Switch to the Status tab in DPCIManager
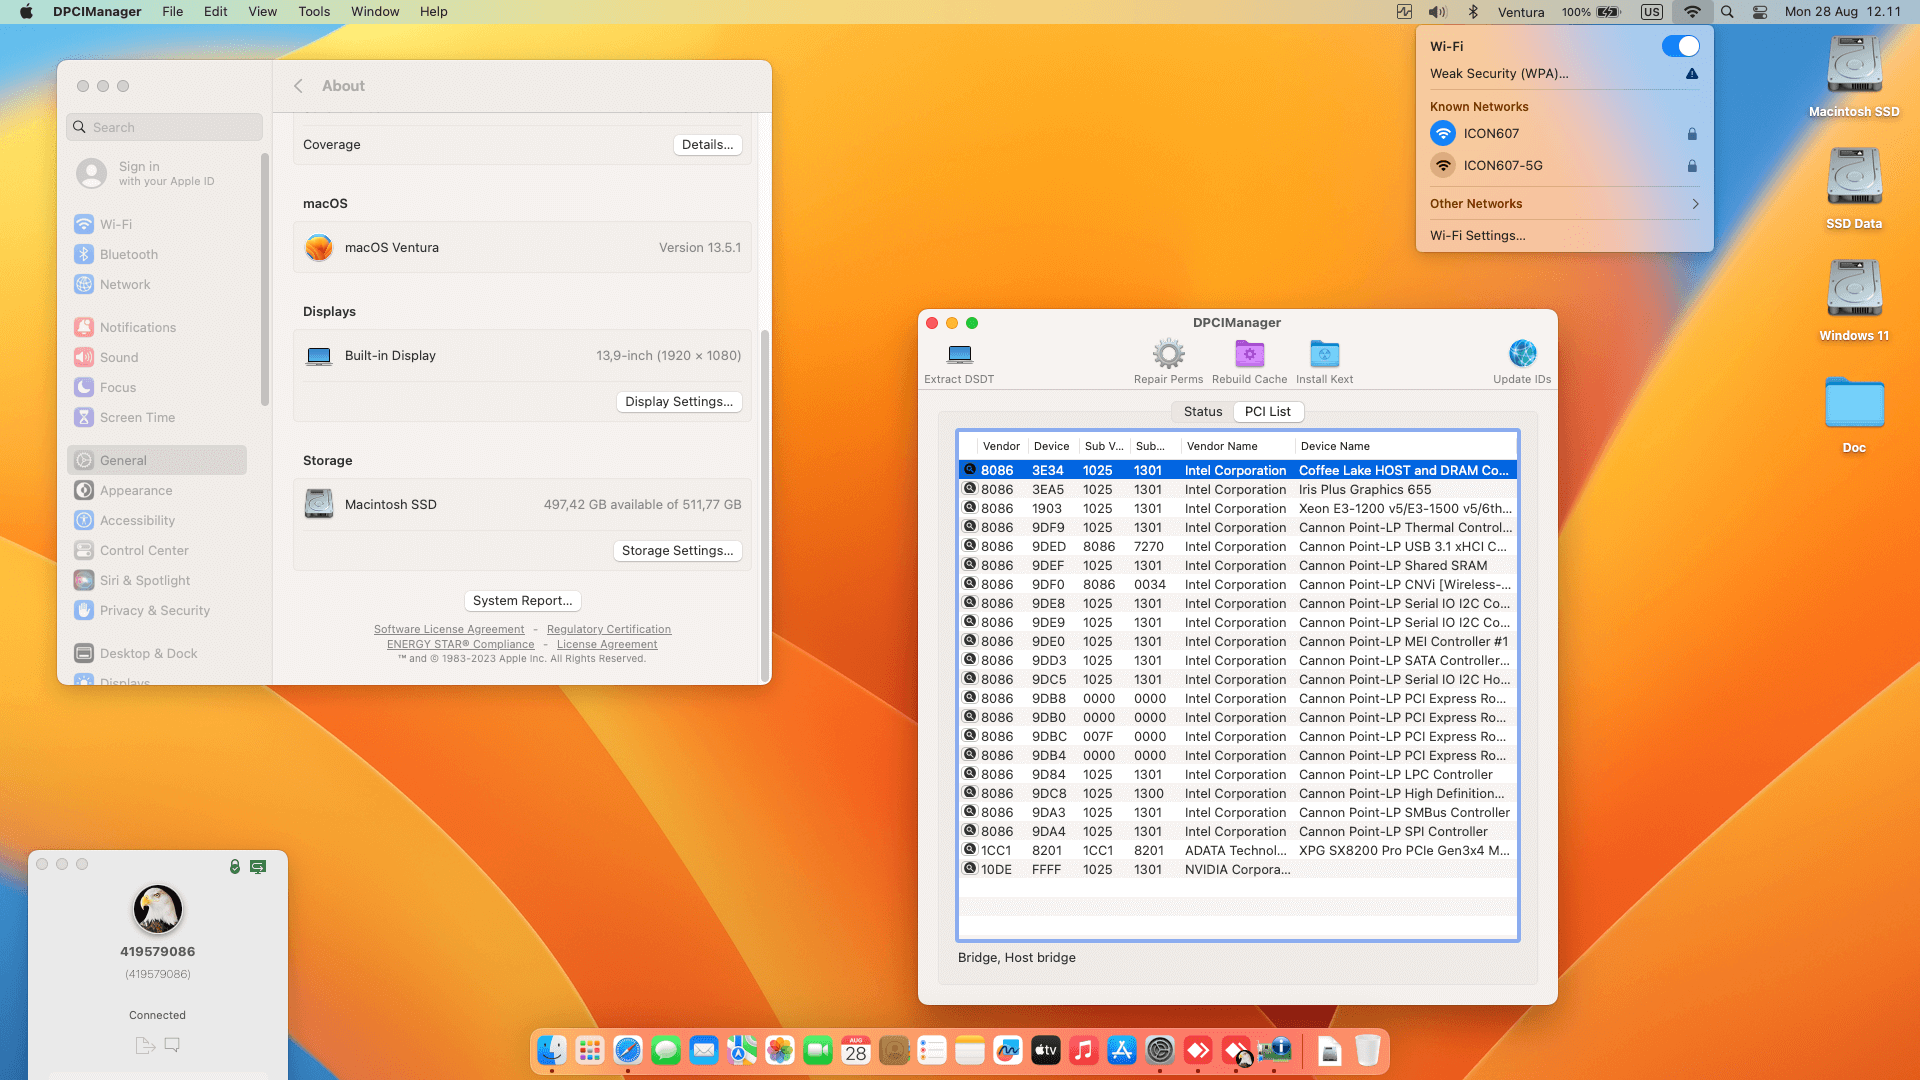 click(x=1202, y=411)
